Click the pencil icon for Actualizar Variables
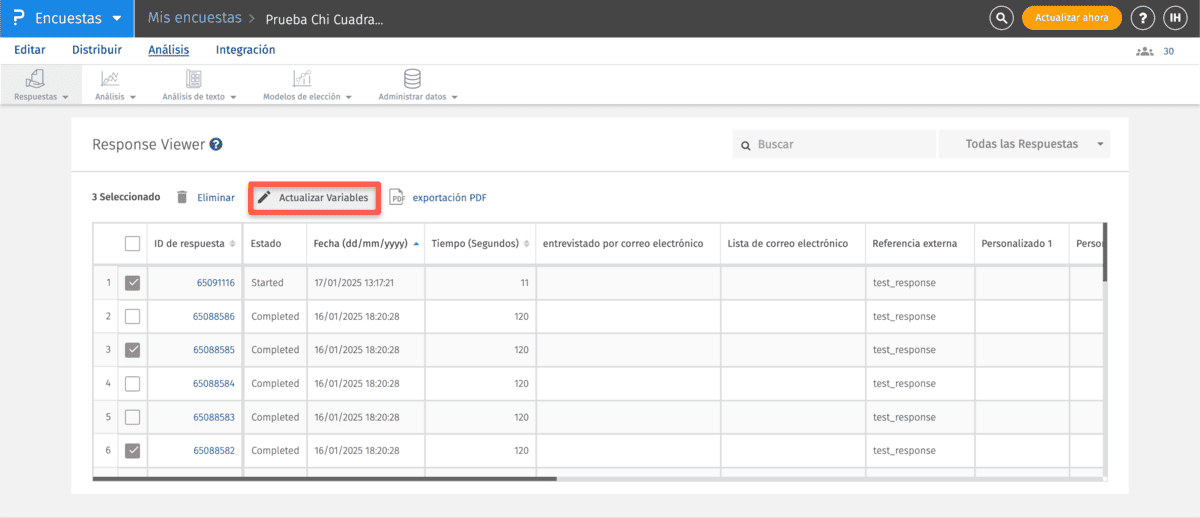Screen dimensions: 1200x518 click(x=264, y=197)
